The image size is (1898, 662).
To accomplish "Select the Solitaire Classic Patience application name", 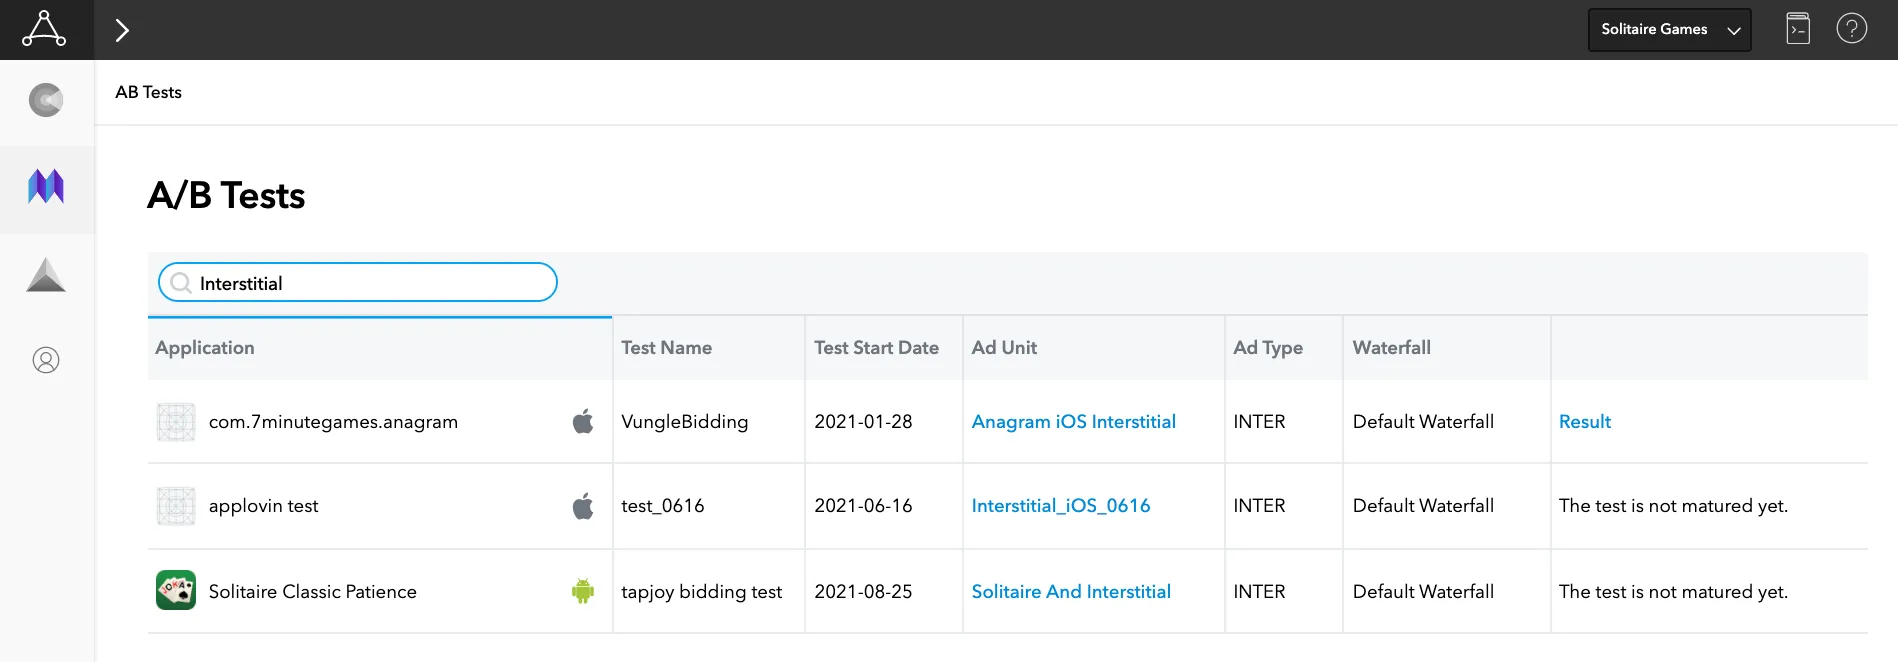I will (312, 592).
